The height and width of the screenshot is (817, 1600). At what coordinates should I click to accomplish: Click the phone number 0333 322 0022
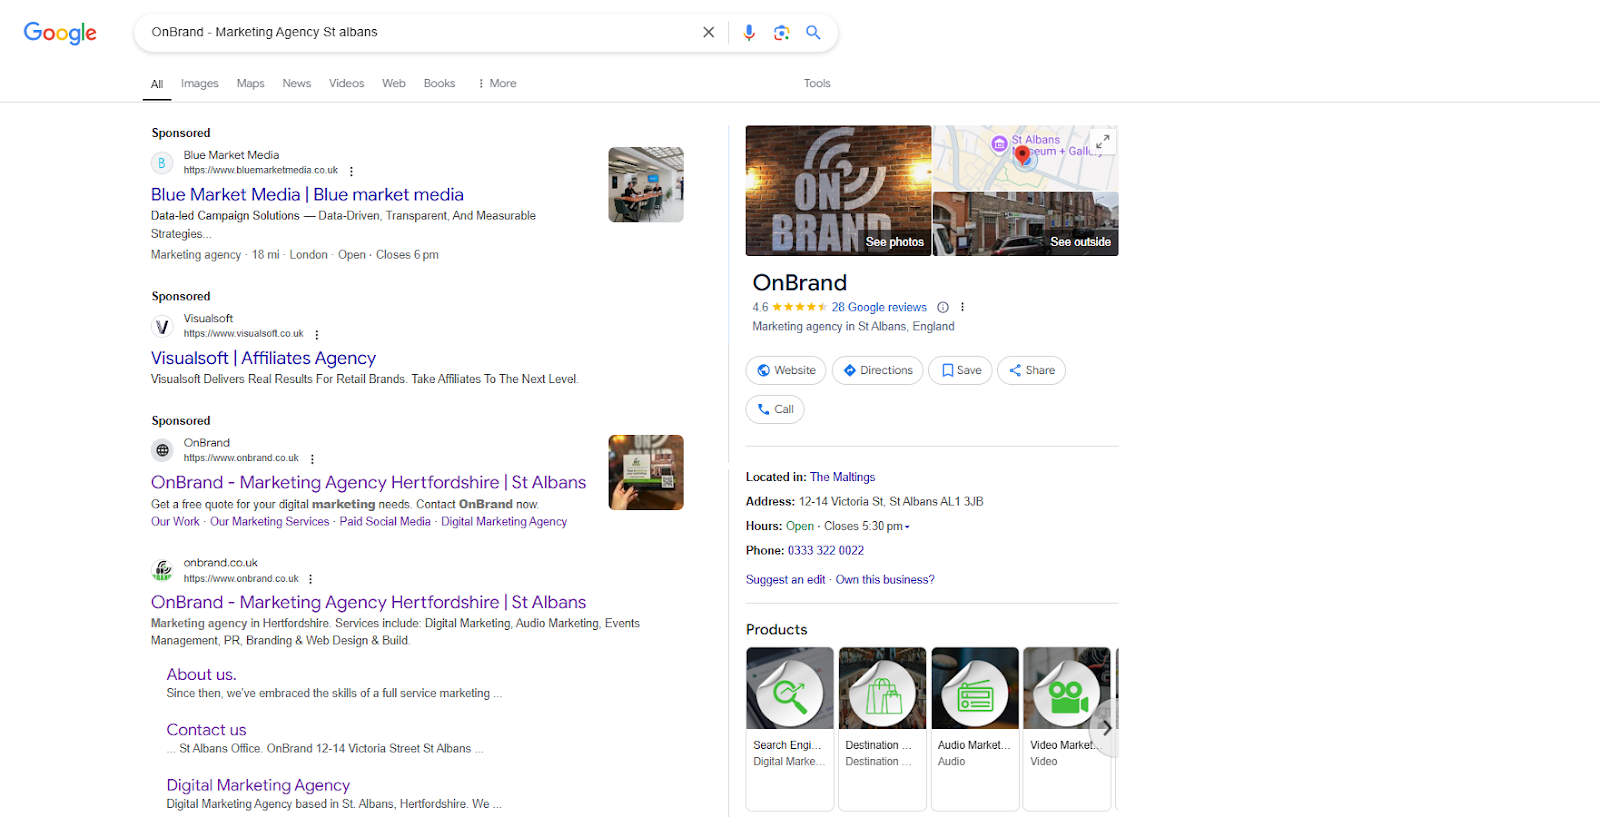pos(825,550)
